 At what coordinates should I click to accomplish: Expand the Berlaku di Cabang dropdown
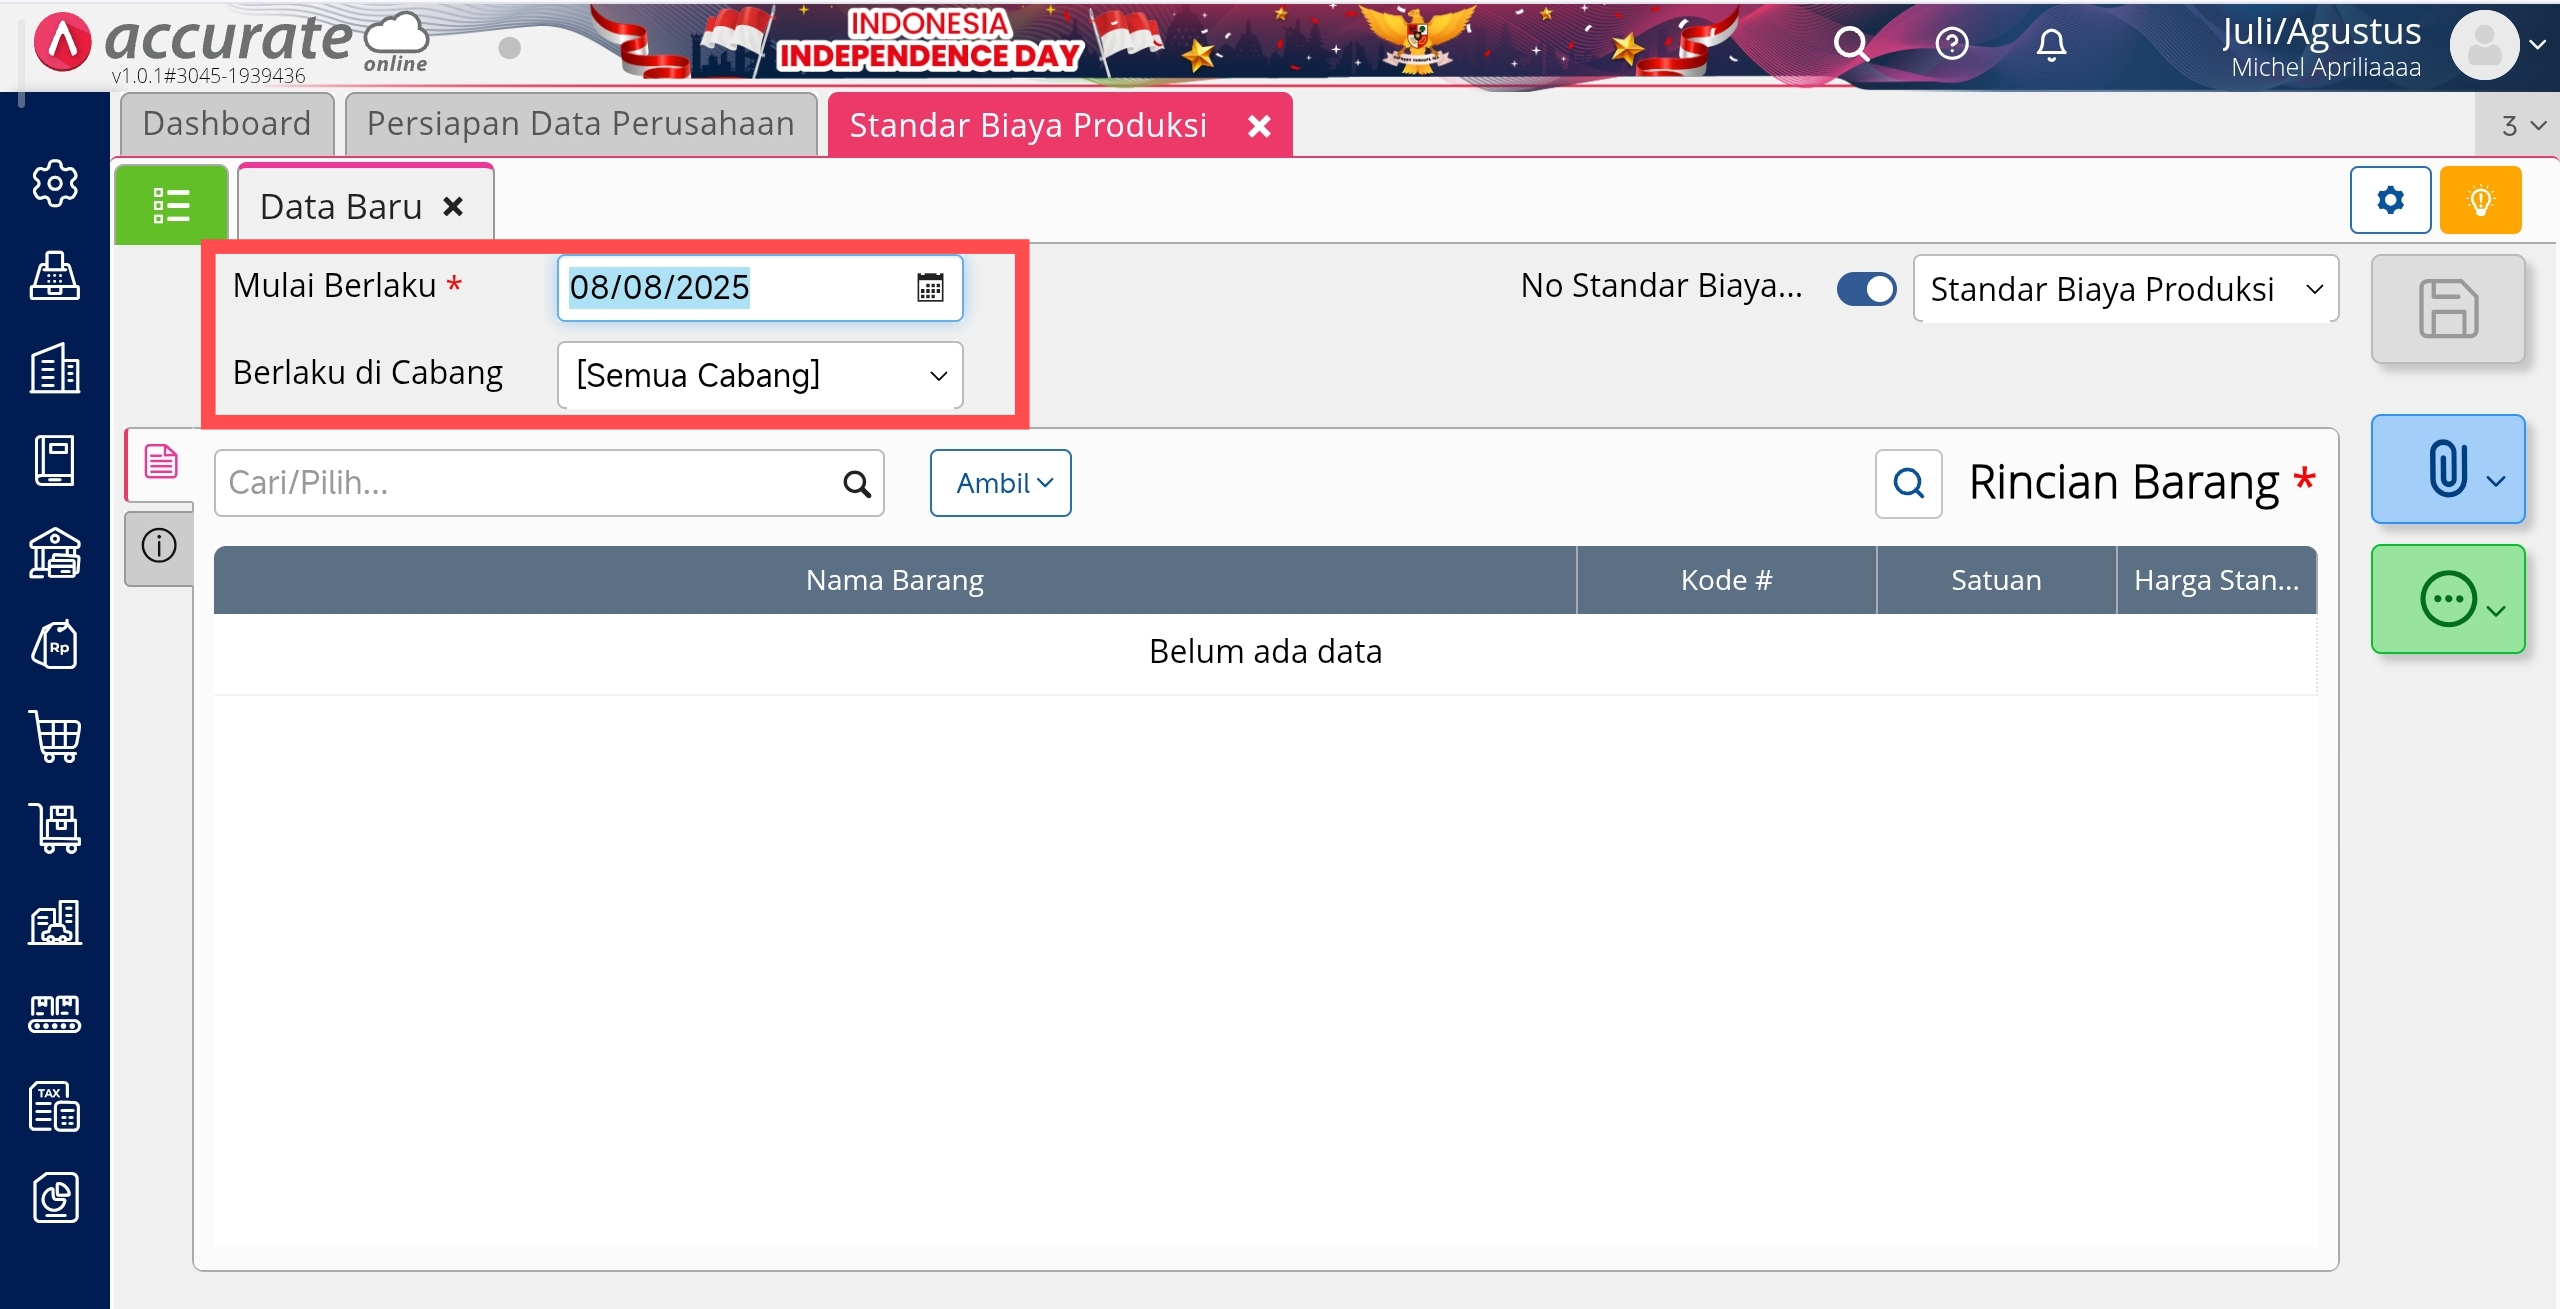tap(760, 376)
